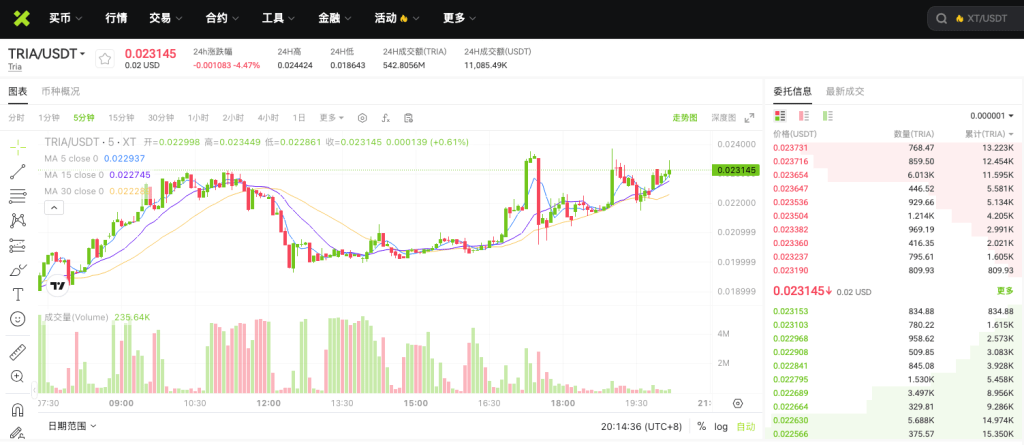This screenshot has width=1024, height=445.
Task: Select the pattern drawing tool
Action: (x=18, y=221)
